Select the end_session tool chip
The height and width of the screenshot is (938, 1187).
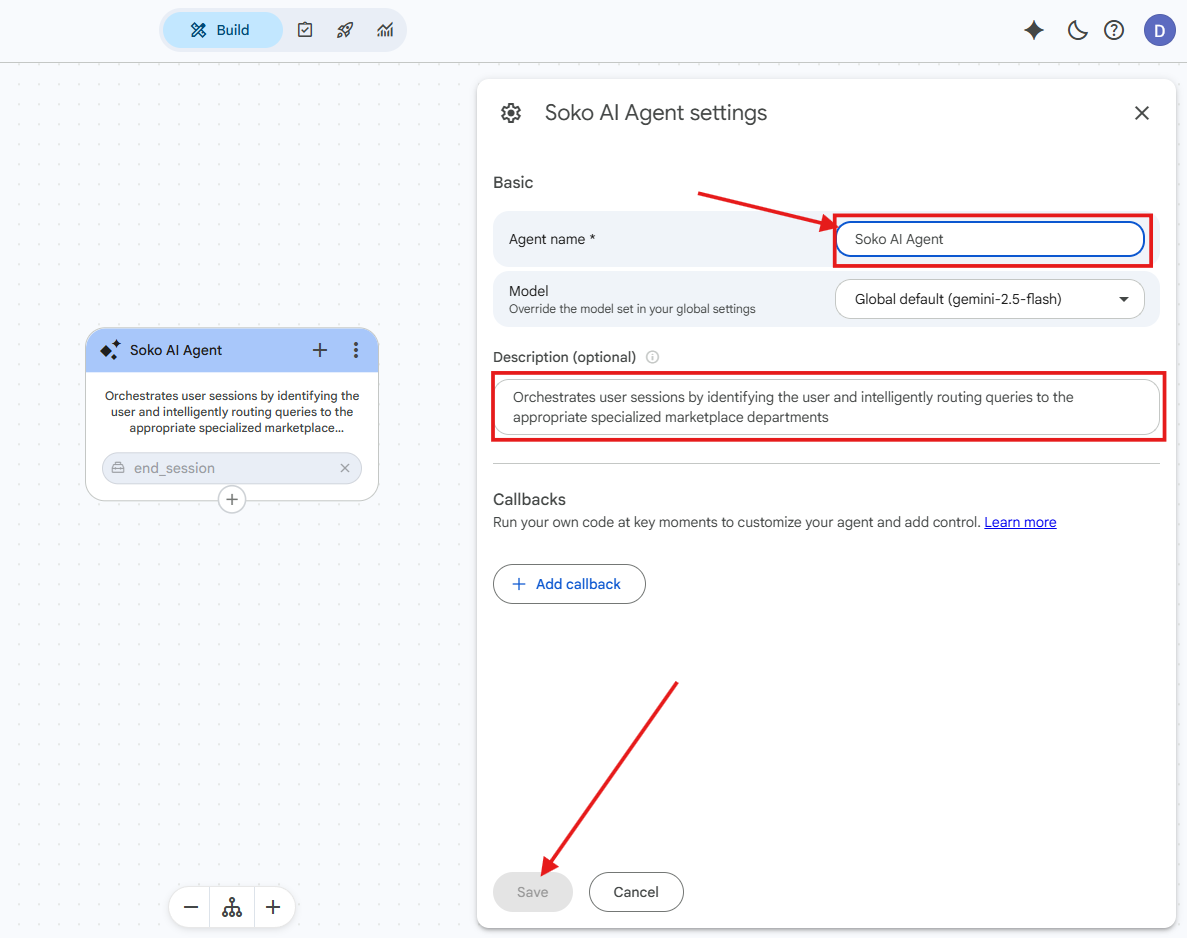[x=232, y=468]
